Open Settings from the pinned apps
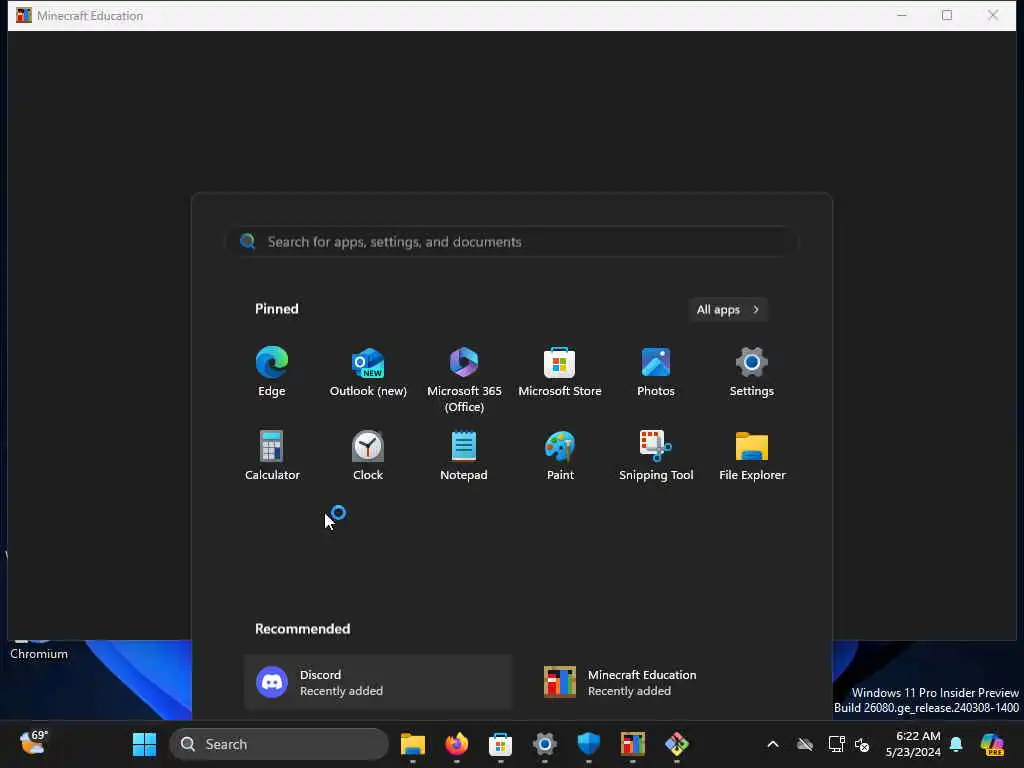Image resolution: width=1024 pixels, height=768 pixels. tap(752, 372)
